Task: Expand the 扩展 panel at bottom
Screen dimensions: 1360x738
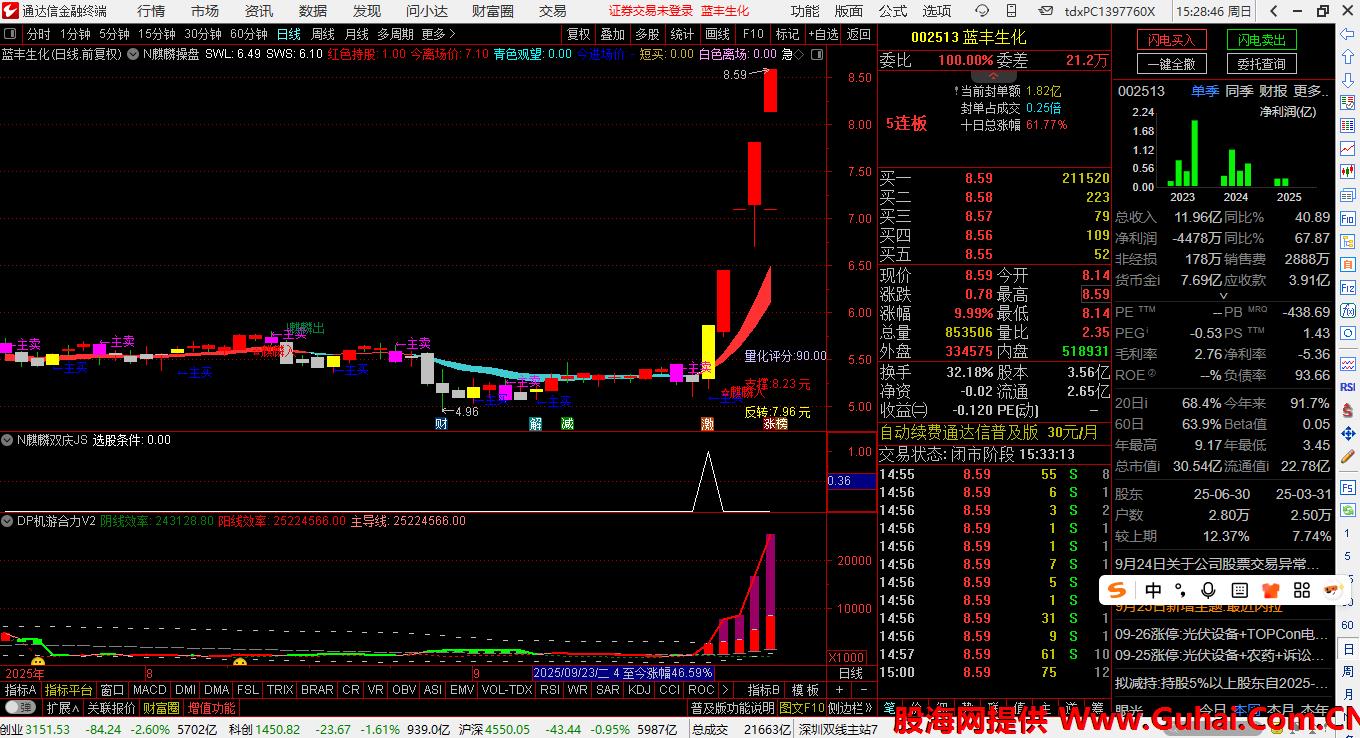Action: tap(61, 708)
